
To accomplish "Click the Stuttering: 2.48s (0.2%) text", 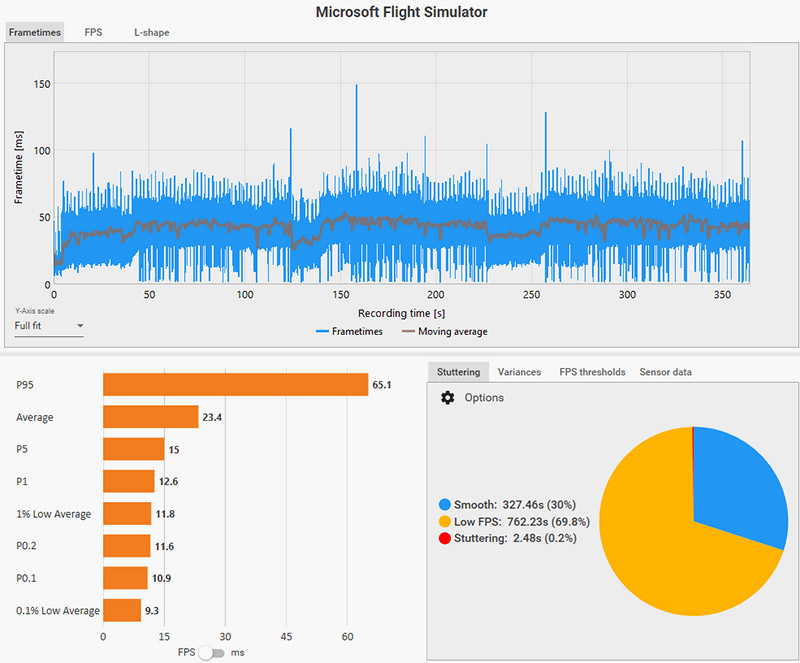I will [515, 538].
